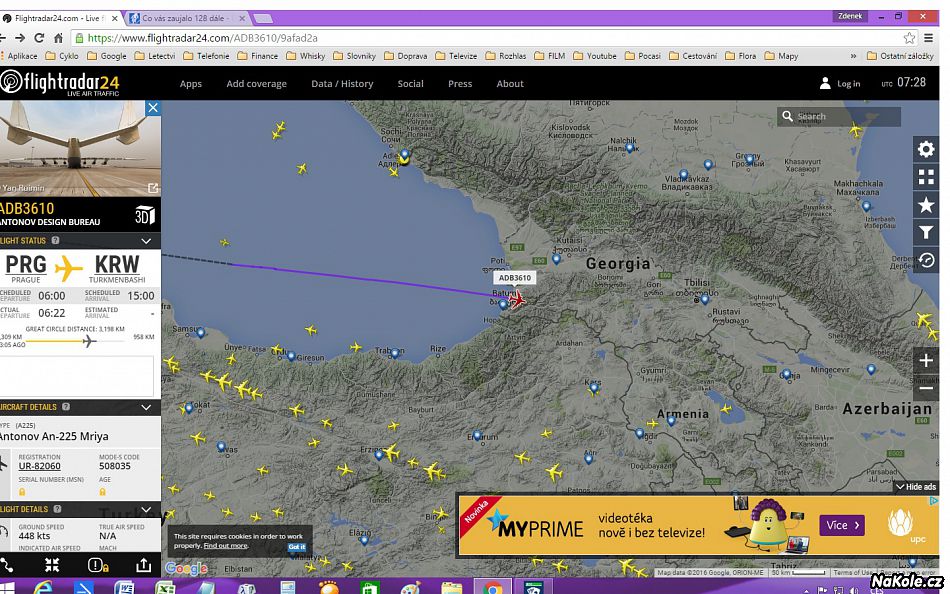Open the 3D view for ADB3610
This screenshot has width=950, height=594.
click(x=145, y=215)
